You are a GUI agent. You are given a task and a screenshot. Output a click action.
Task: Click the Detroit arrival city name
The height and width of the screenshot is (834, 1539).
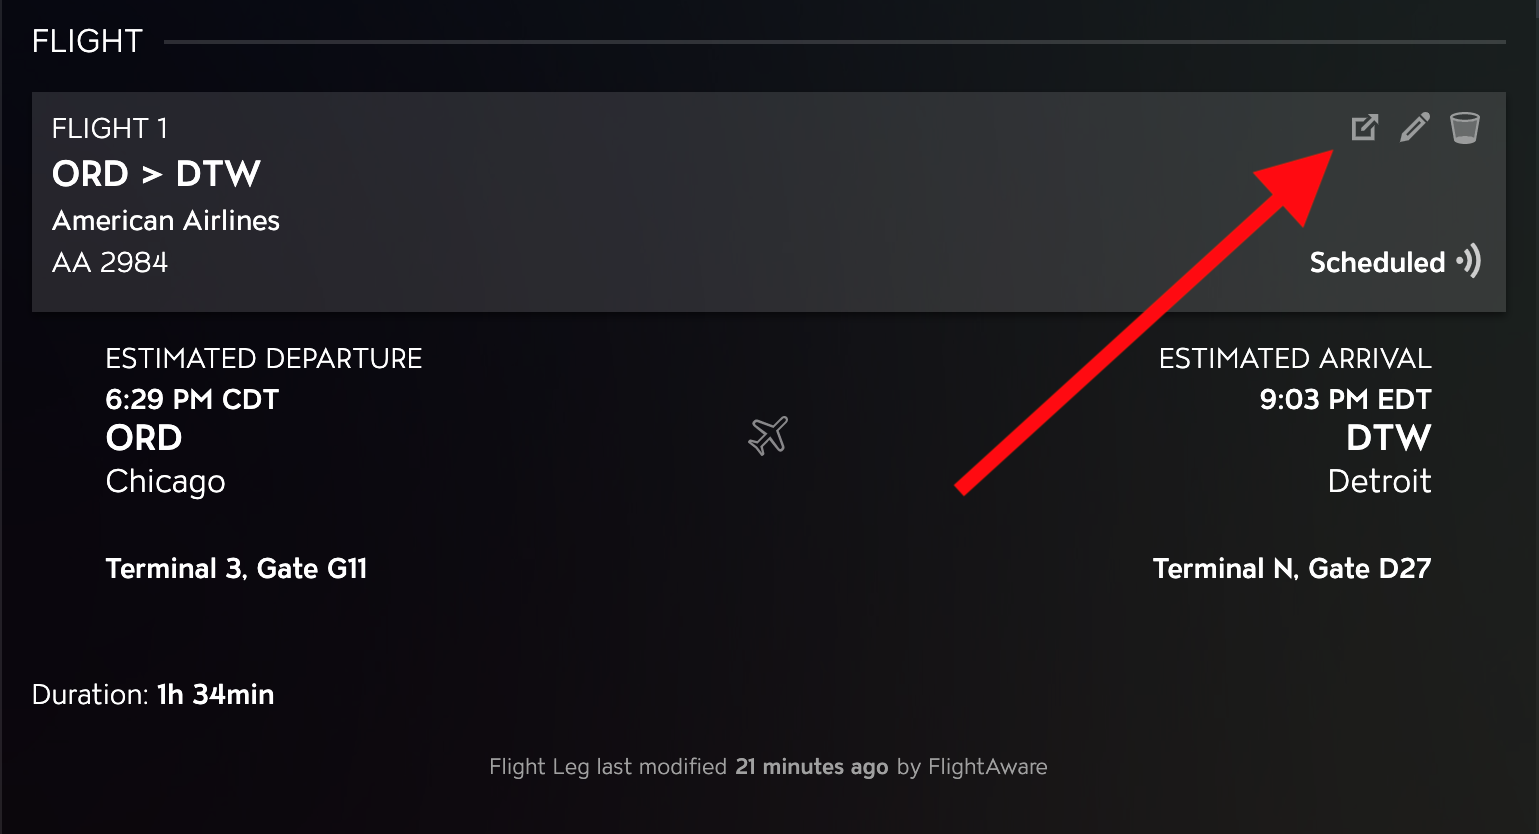click(x=1380, y=481)
